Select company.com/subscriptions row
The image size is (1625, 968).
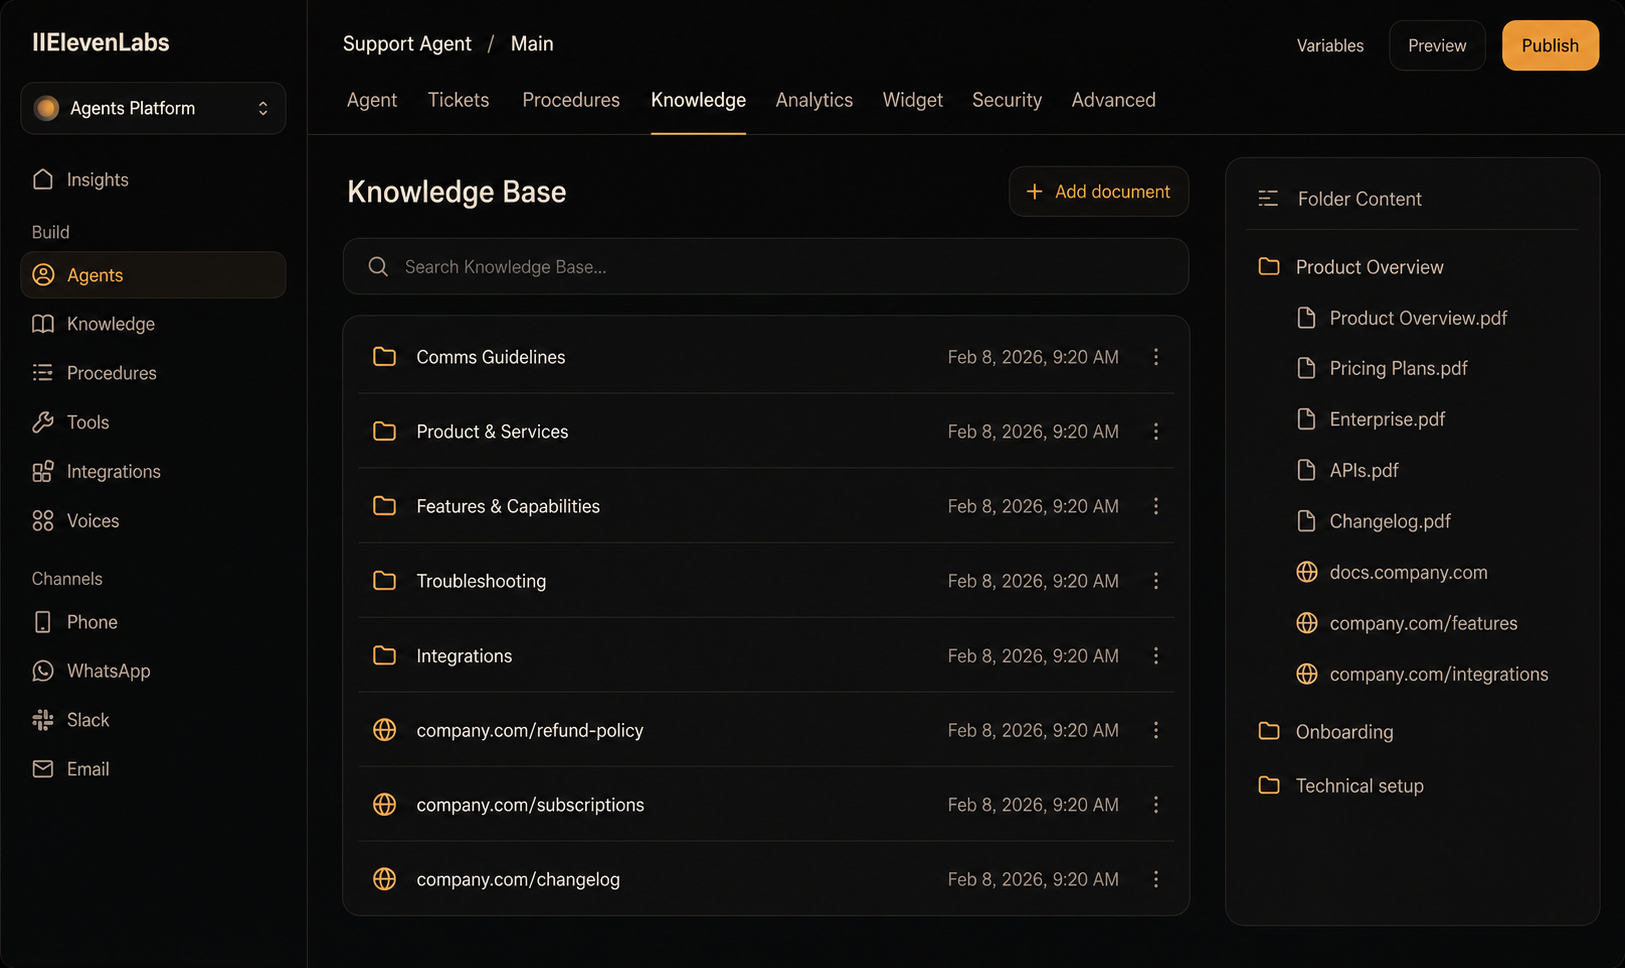[x=766, y=805]
